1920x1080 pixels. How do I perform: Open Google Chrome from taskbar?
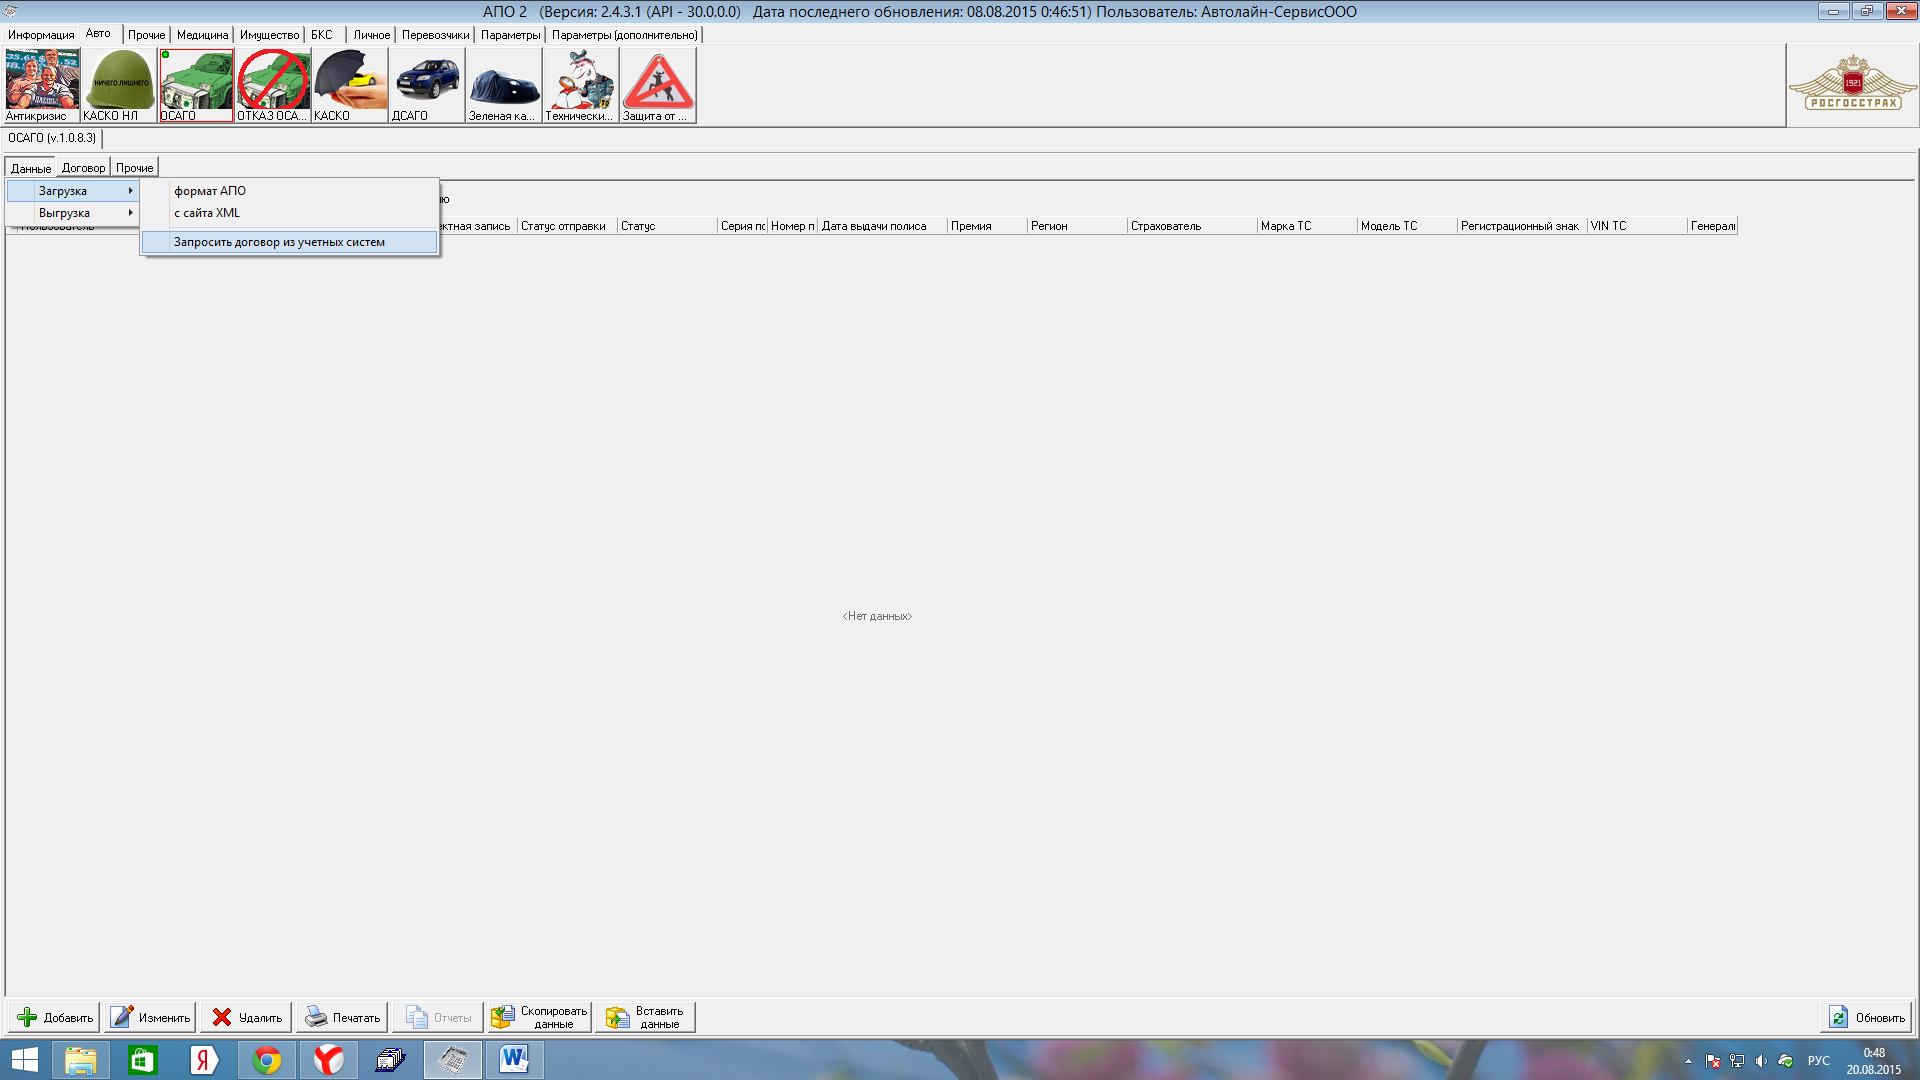[x=267, y=1060]
